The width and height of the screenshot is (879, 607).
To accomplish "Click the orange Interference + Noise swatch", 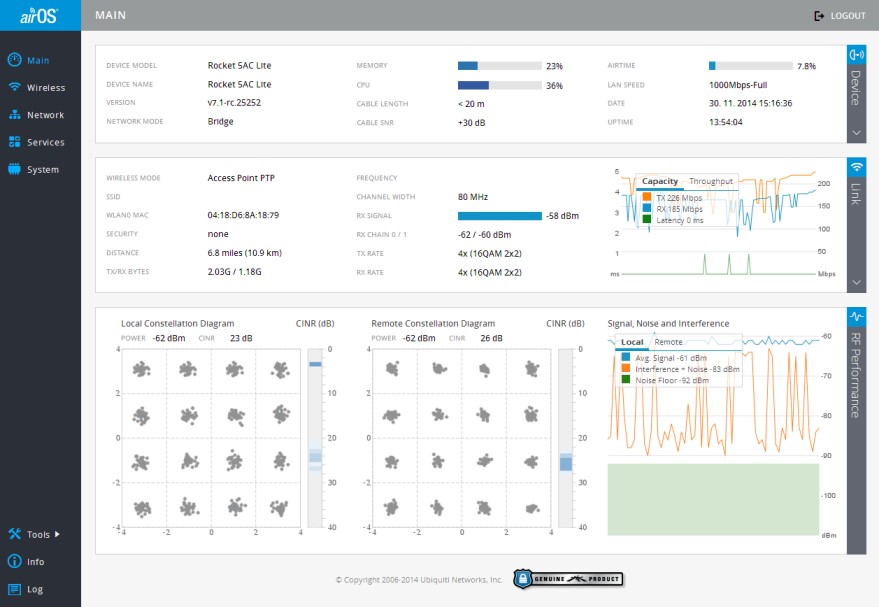I will pos(626,369).
